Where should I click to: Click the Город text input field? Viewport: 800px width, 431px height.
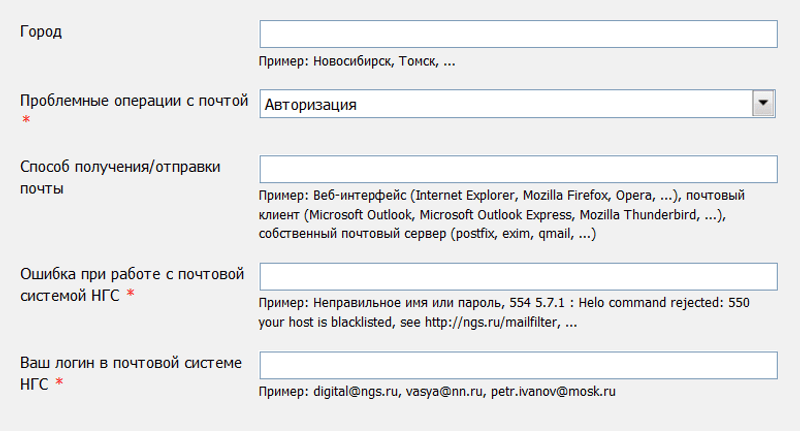click(x=518, y=34)
